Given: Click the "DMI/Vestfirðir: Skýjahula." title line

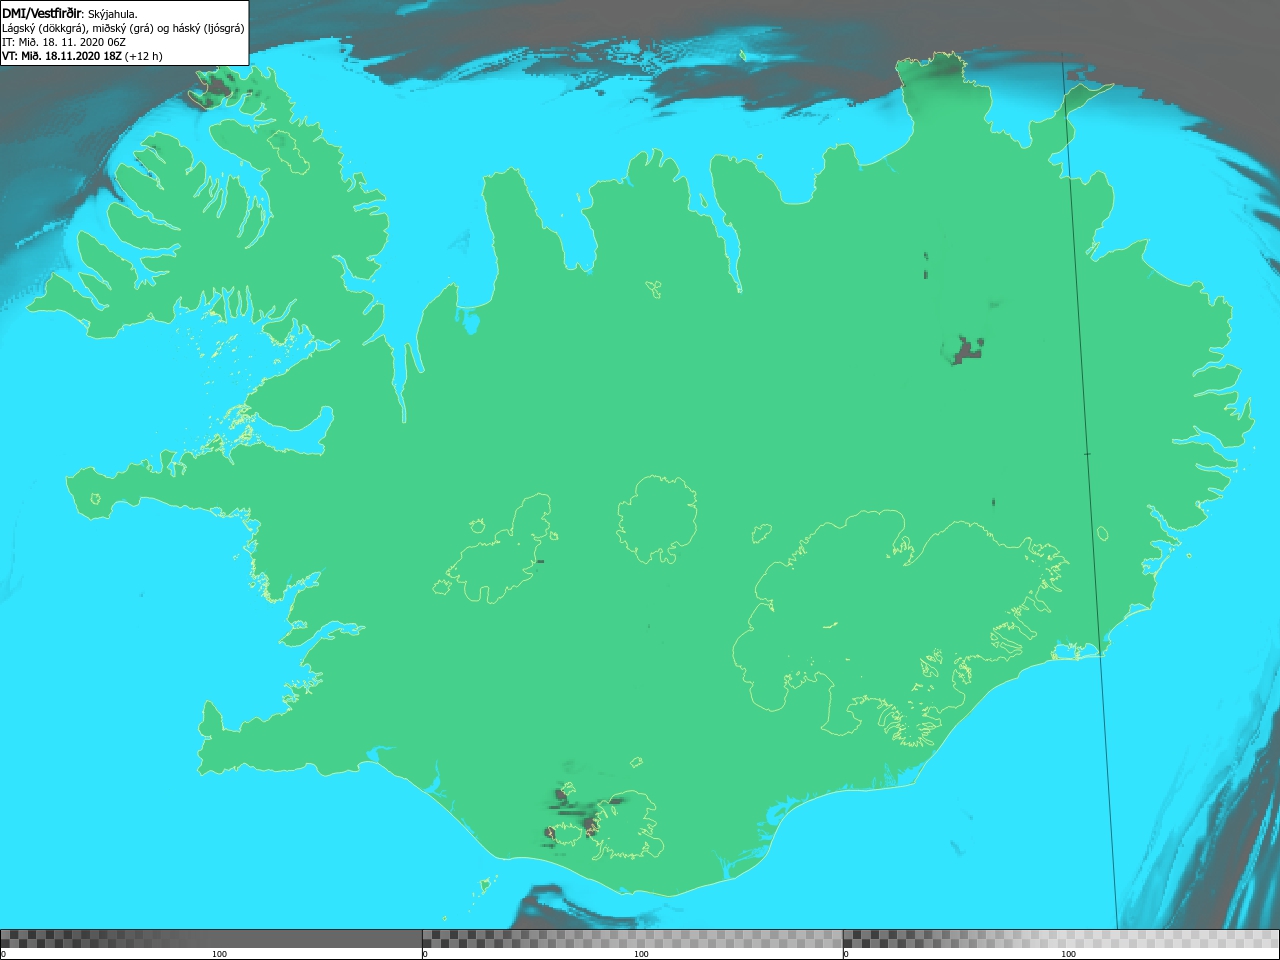Looking at the screenshot, I should pos(70,13).
